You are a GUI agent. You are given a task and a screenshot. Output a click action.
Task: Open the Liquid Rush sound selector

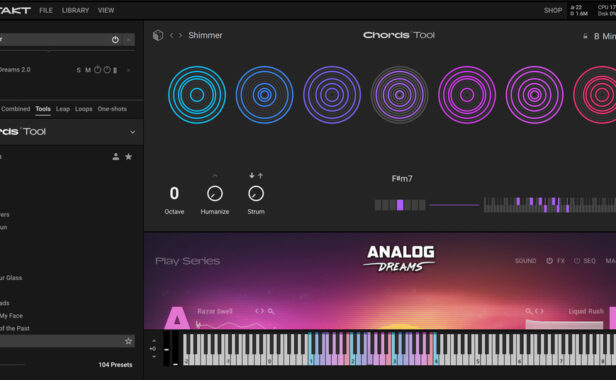pyautogui.click(x=586, y=311)
